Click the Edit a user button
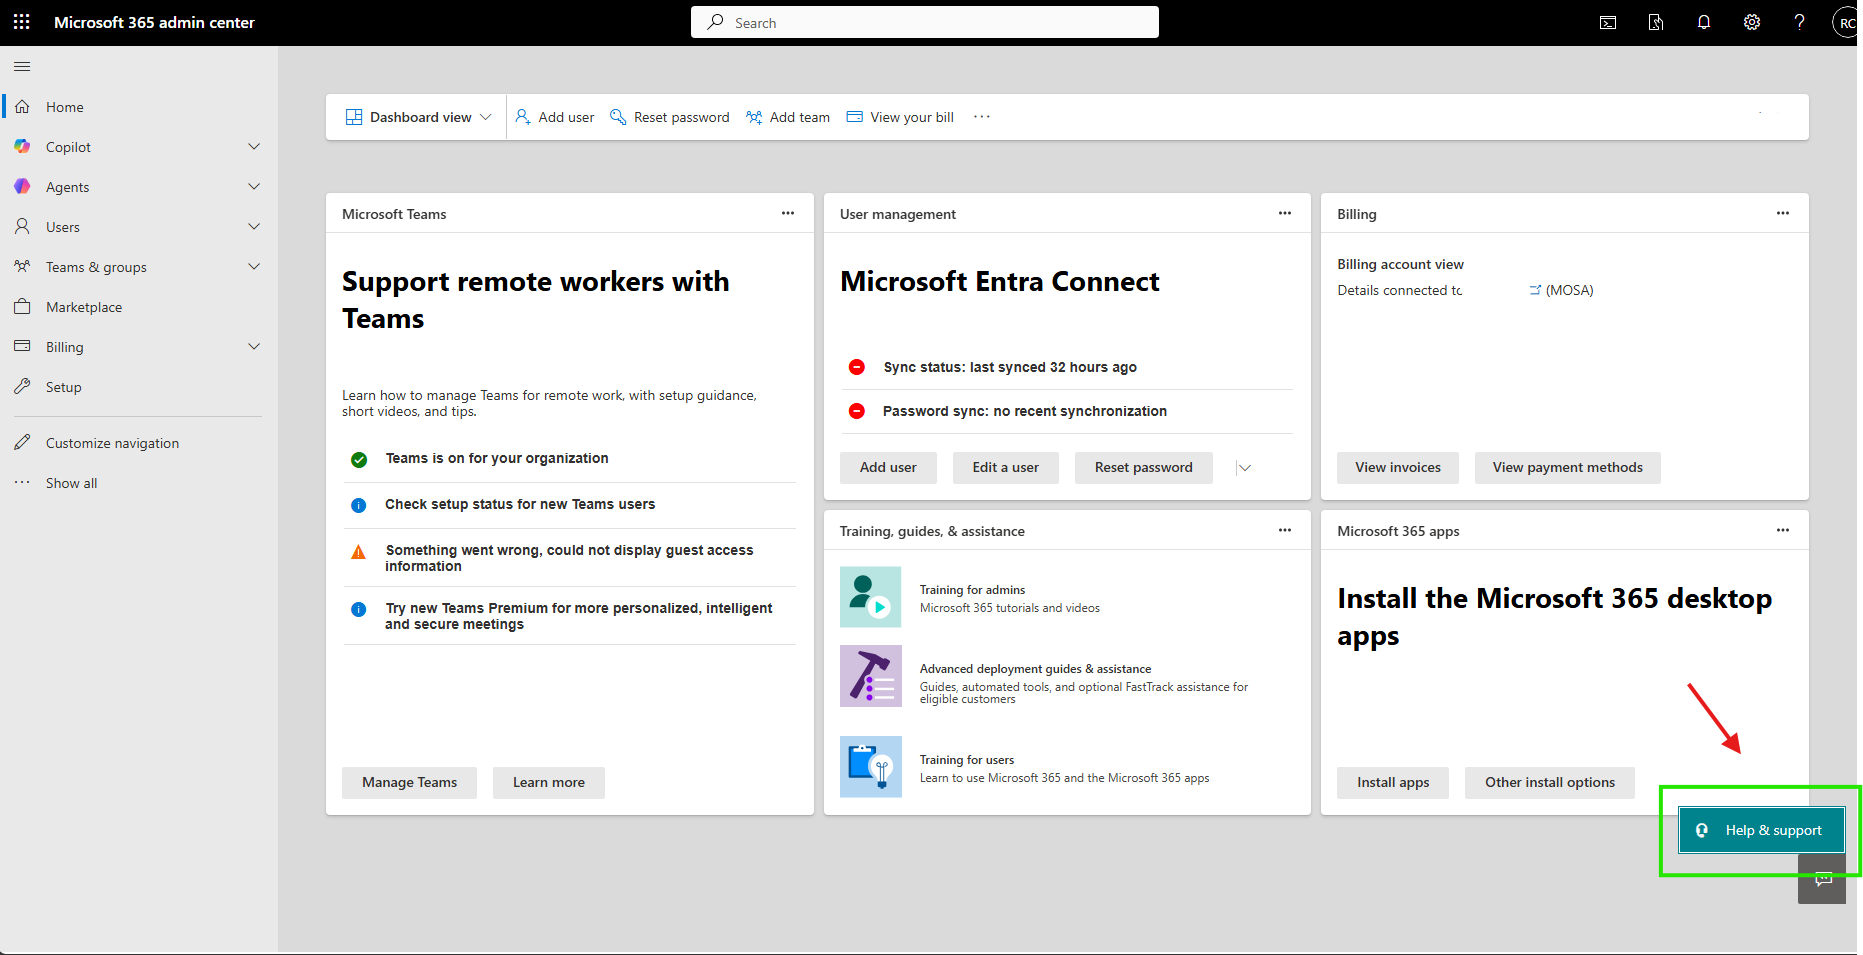The height and width of the screenshot is (955, 1863). (x=1006, y=468)
